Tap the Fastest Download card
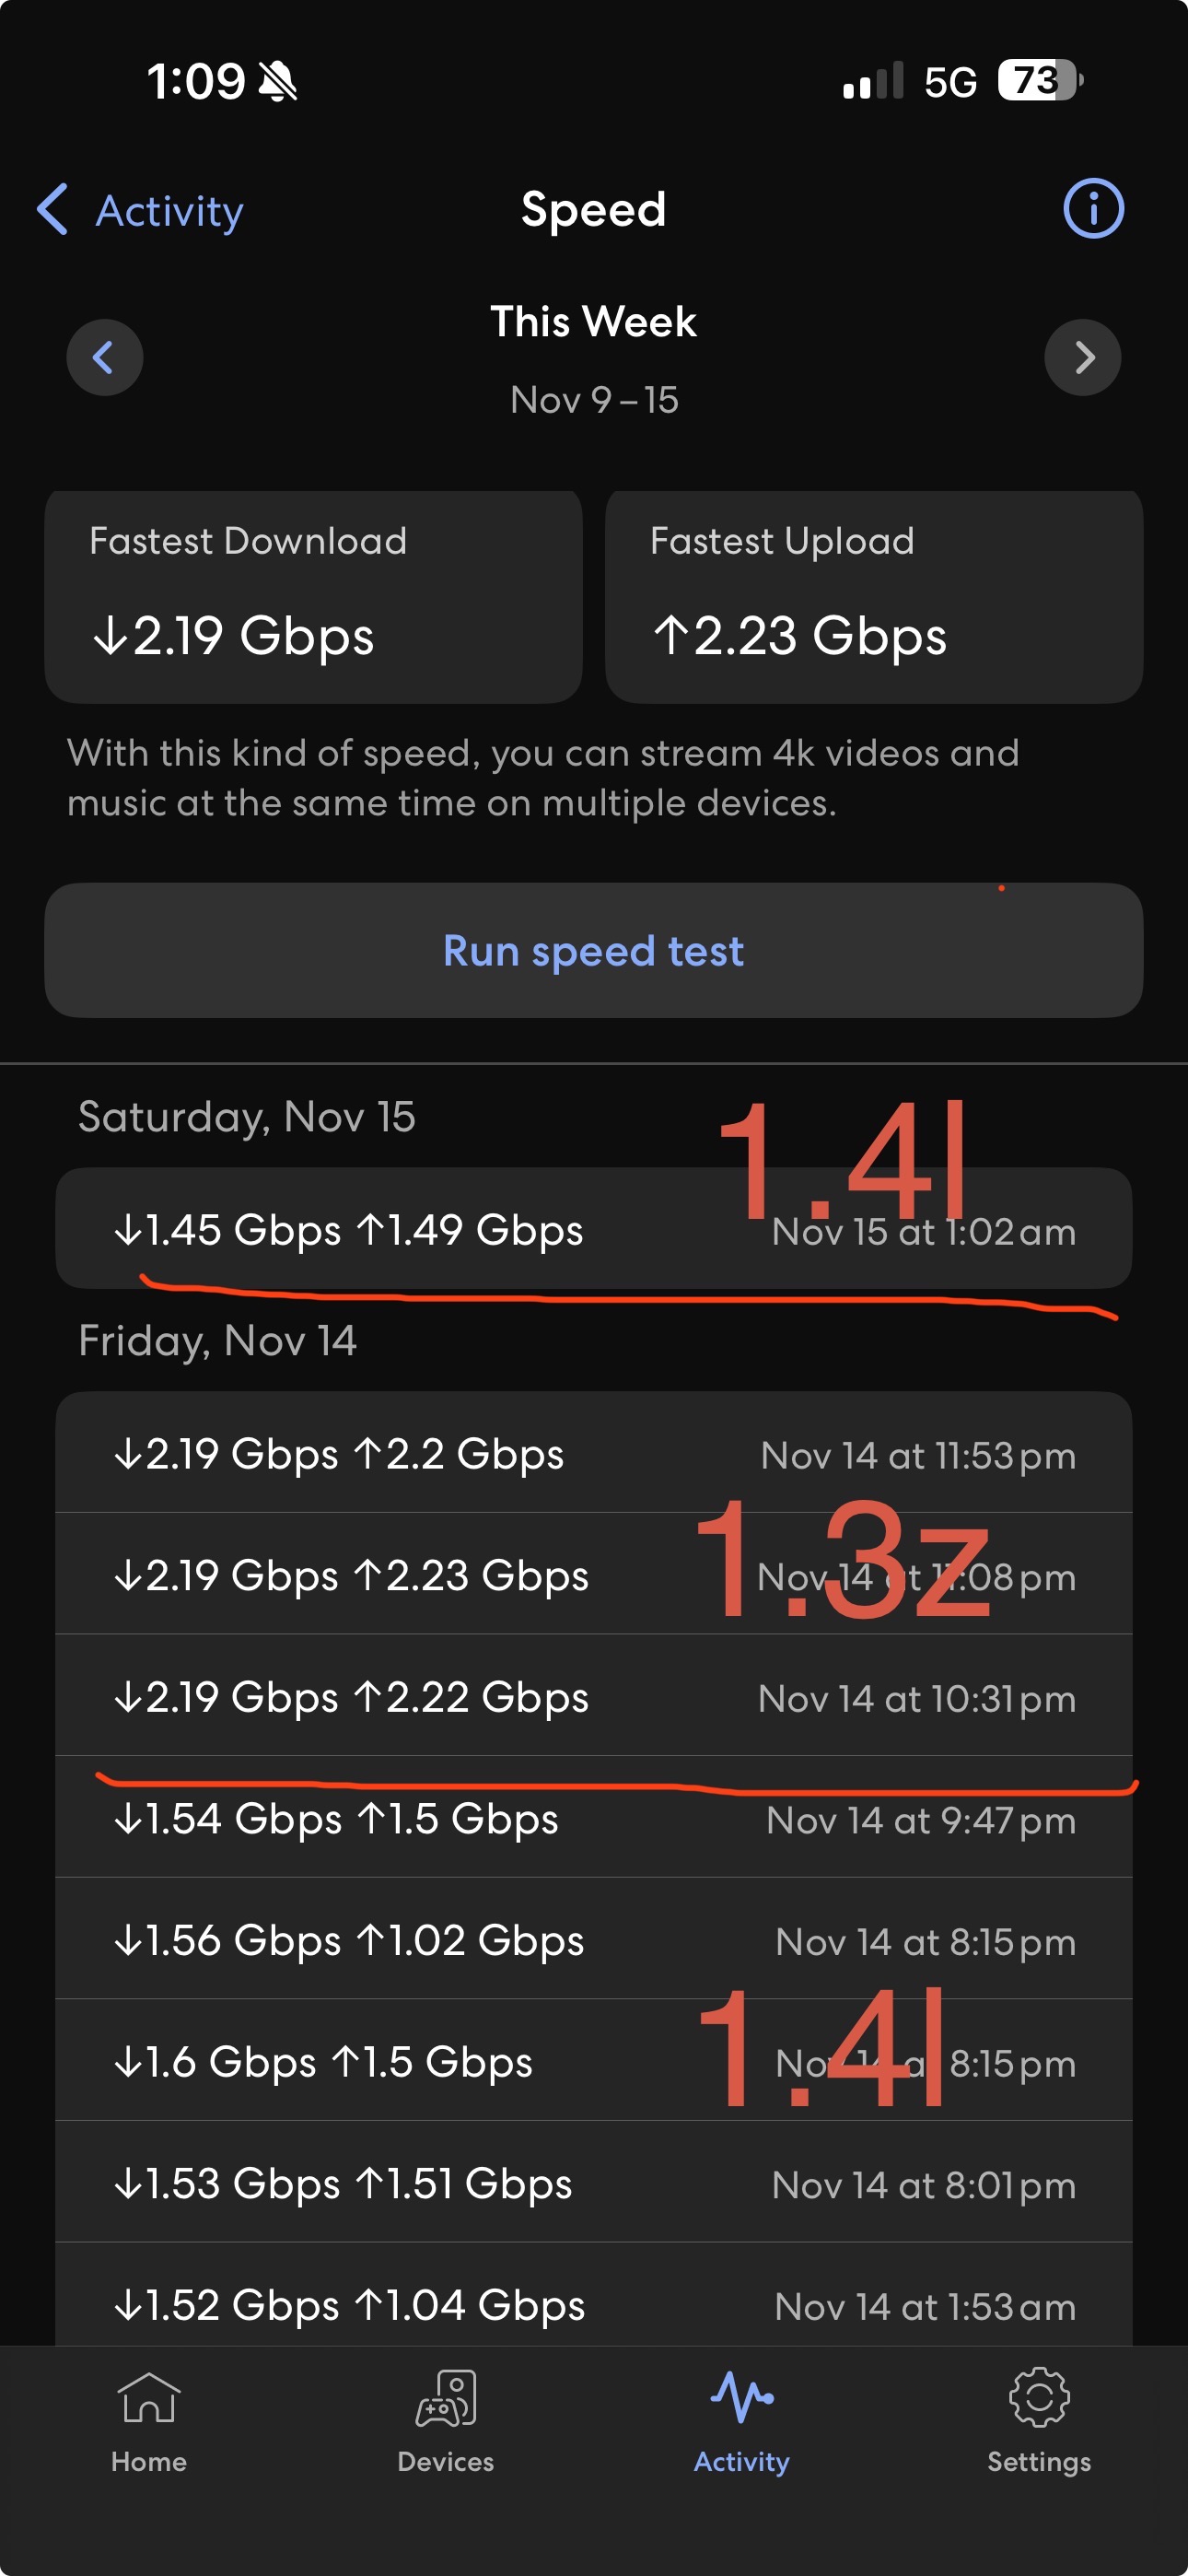 313,597
